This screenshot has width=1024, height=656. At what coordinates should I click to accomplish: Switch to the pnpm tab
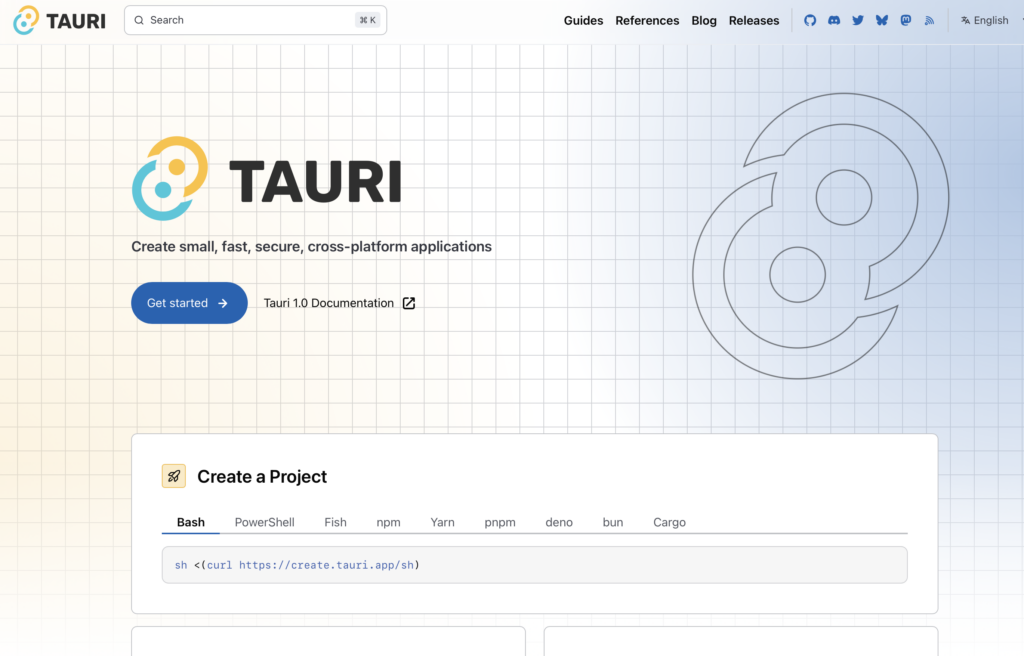click(500, 522)
